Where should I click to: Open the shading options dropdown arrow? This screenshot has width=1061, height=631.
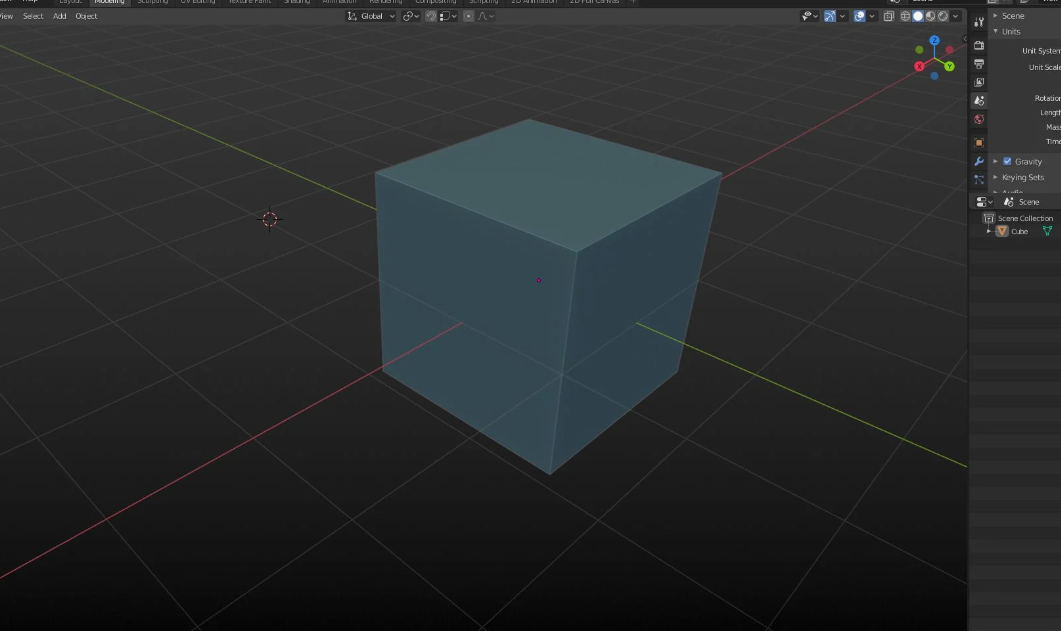[x=955, y=16]
